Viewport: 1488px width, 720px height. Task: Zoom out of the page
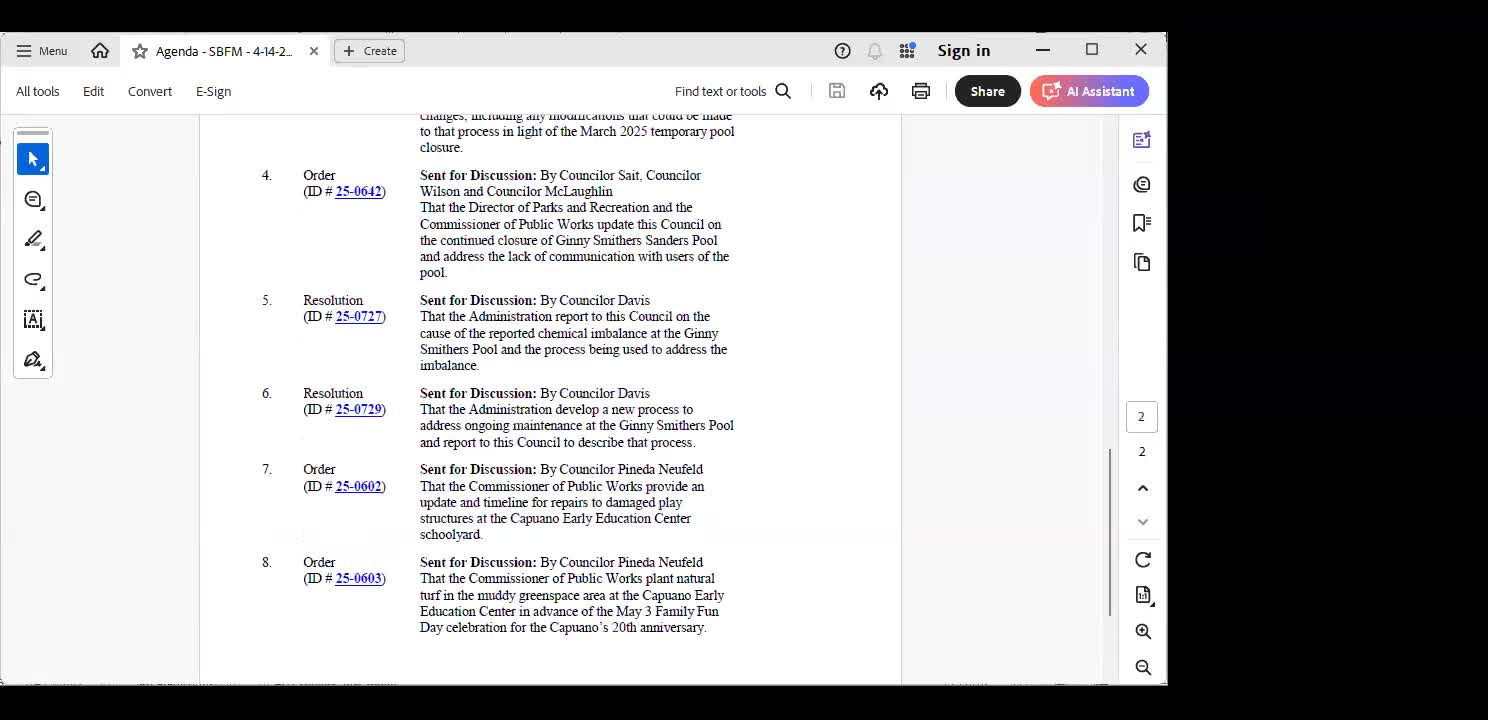pos(1143,667)
